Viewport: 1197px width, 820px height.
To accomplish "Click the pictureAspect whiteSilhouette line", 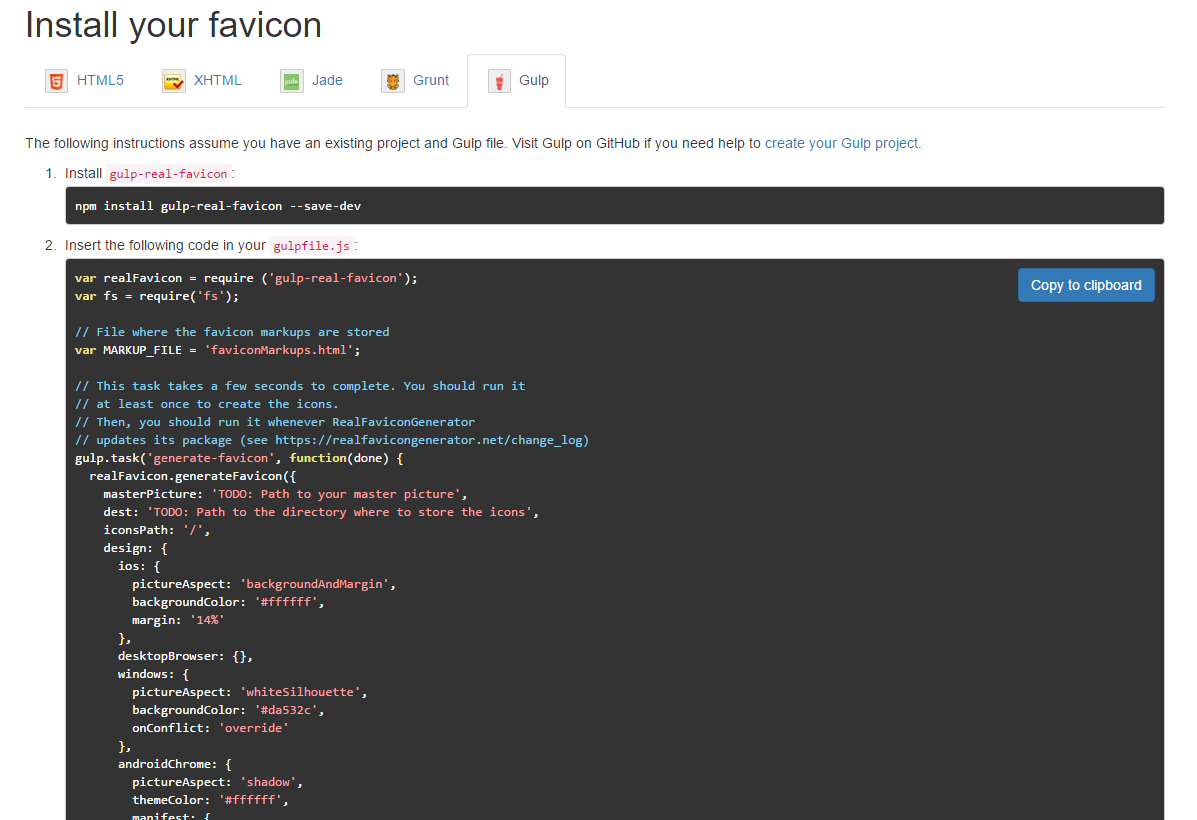I will pyautogui.click(x=250, y=692).
